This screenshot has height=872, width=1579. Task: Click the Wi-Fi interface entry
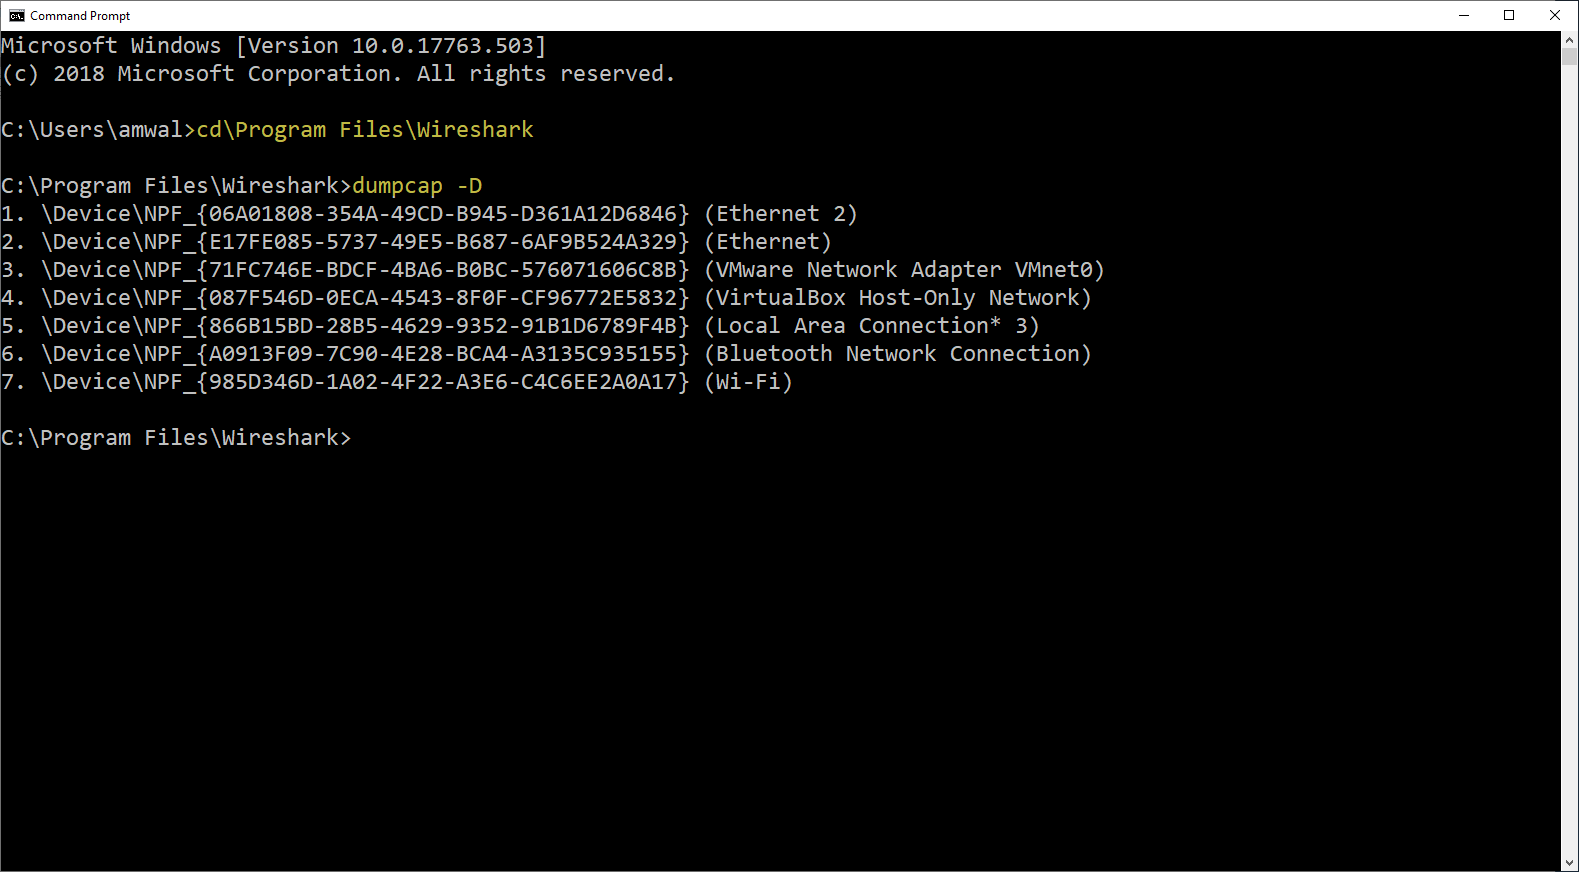pyautogui.click(x=748, y=382)
